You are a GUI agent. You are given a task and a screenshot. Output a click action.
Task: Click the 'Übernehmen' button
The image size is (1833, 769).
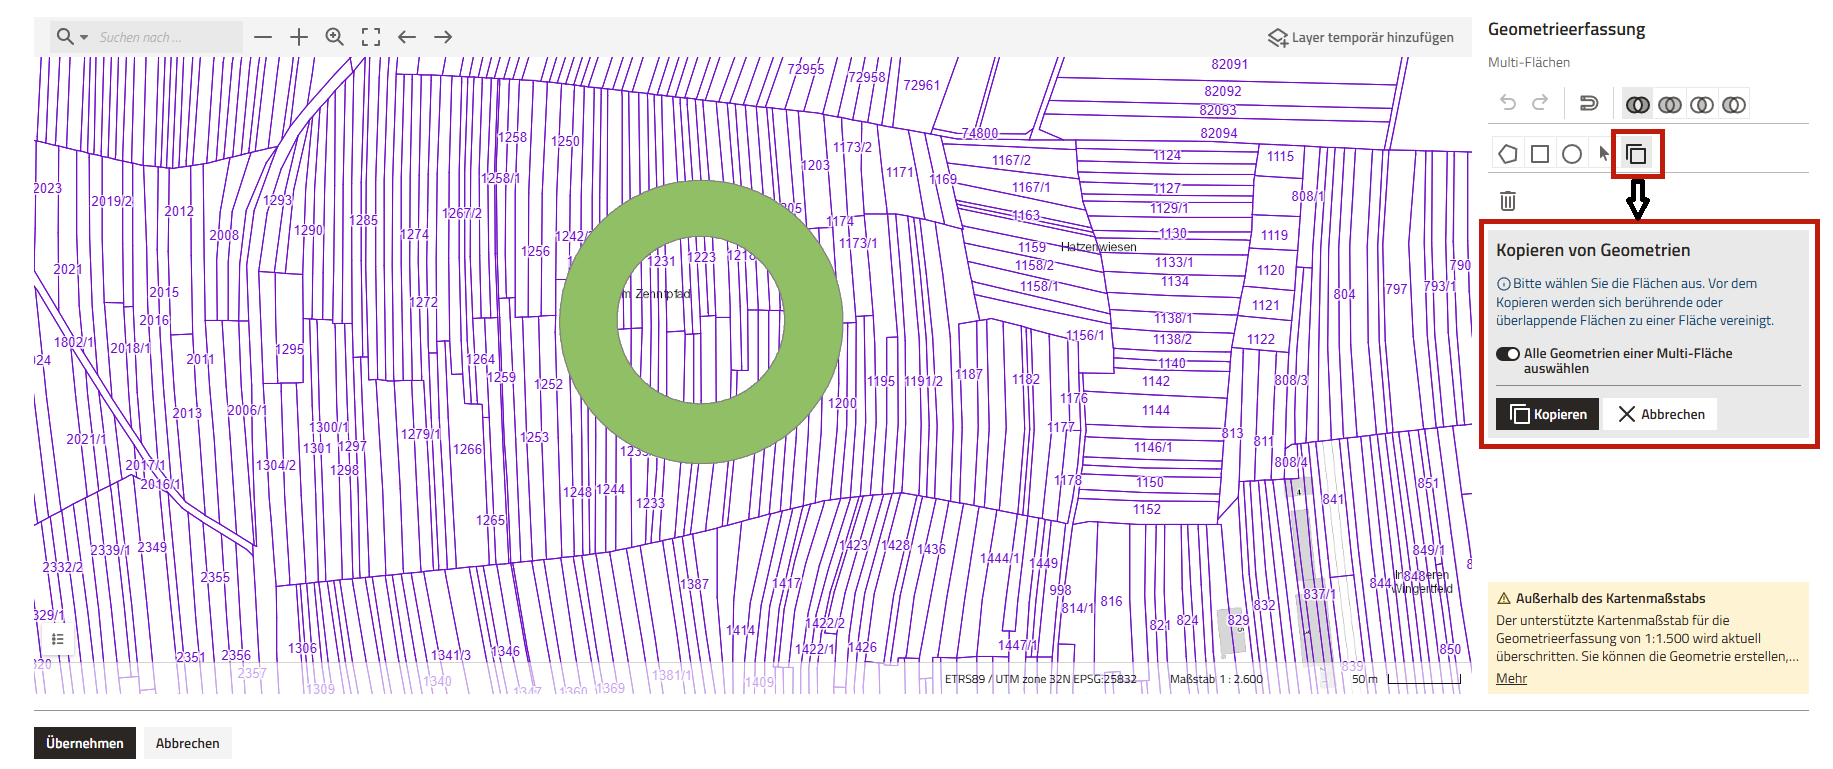[x=85, y=743]
